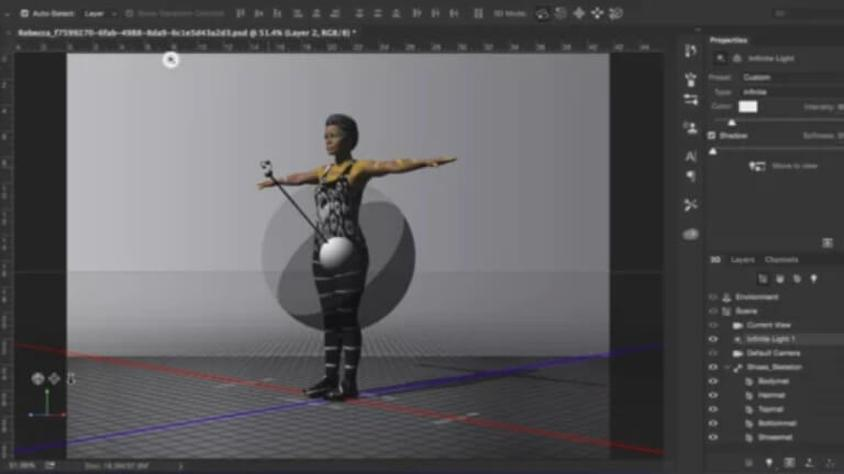This screenshot has width=844, height=474.
Task: Select the Environment item in 3D panel
Action: [x=756, y=297]
